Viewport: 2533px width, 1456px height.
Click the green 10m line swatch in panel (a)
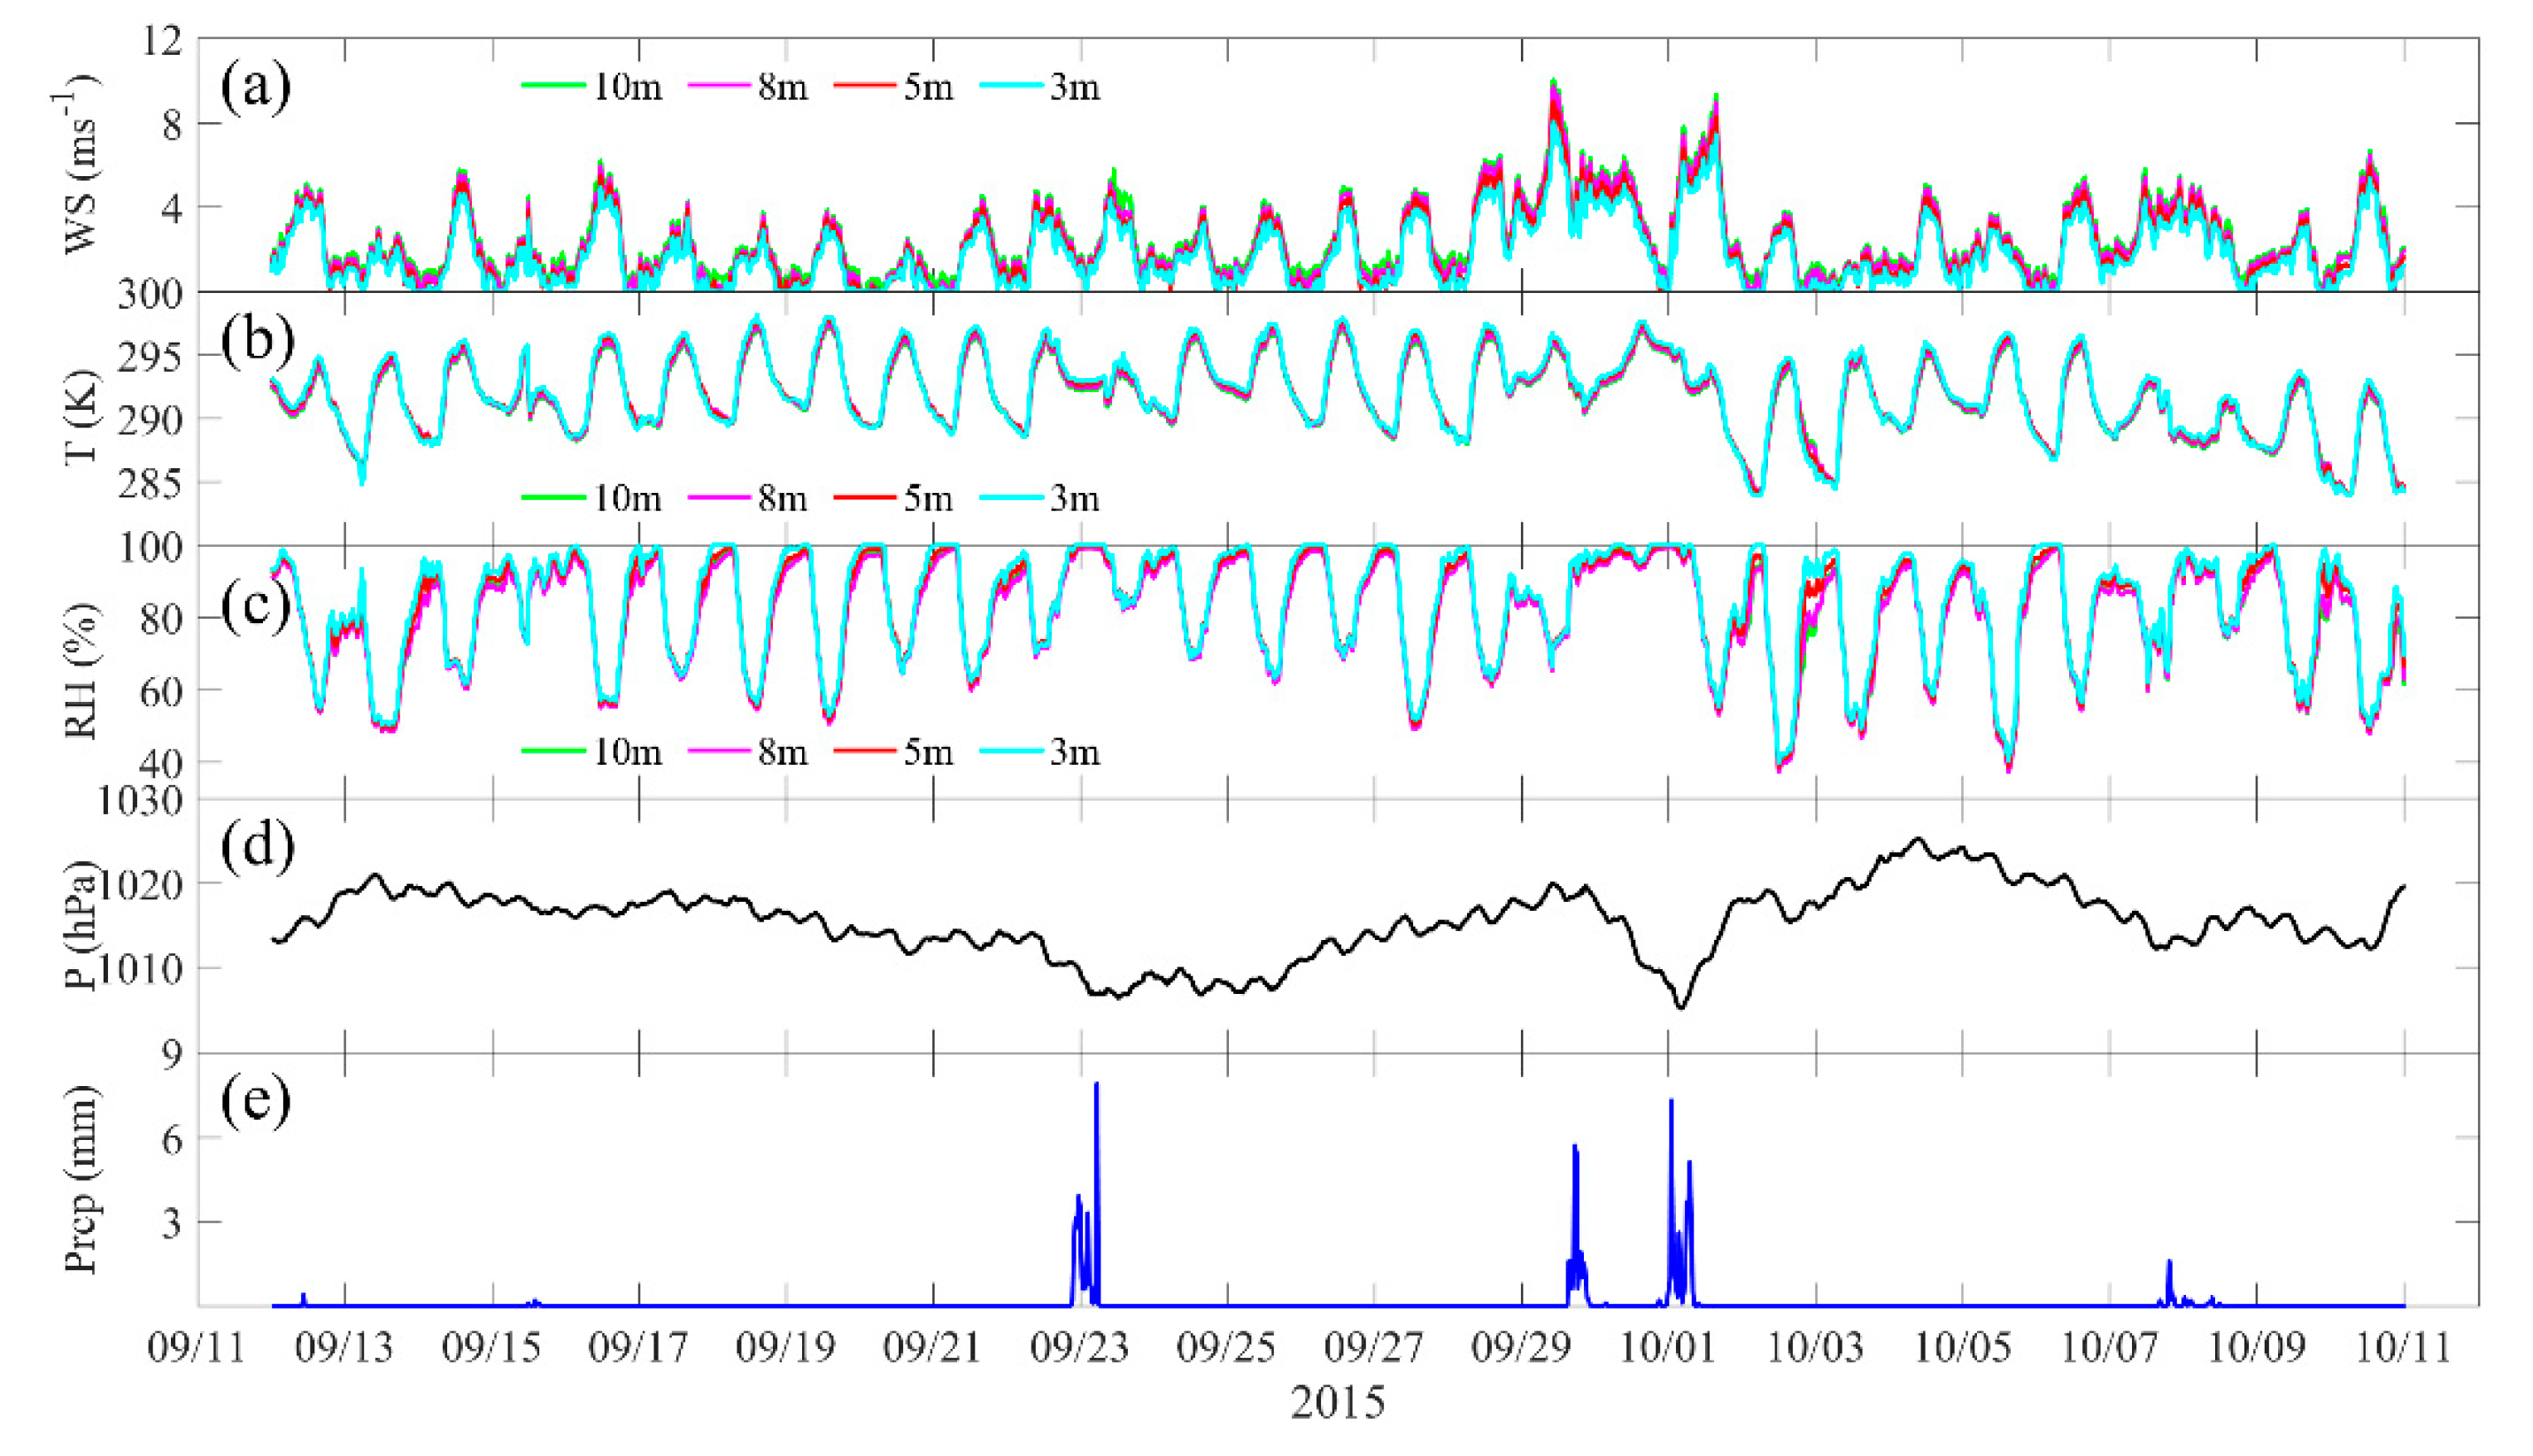(553, 87)
